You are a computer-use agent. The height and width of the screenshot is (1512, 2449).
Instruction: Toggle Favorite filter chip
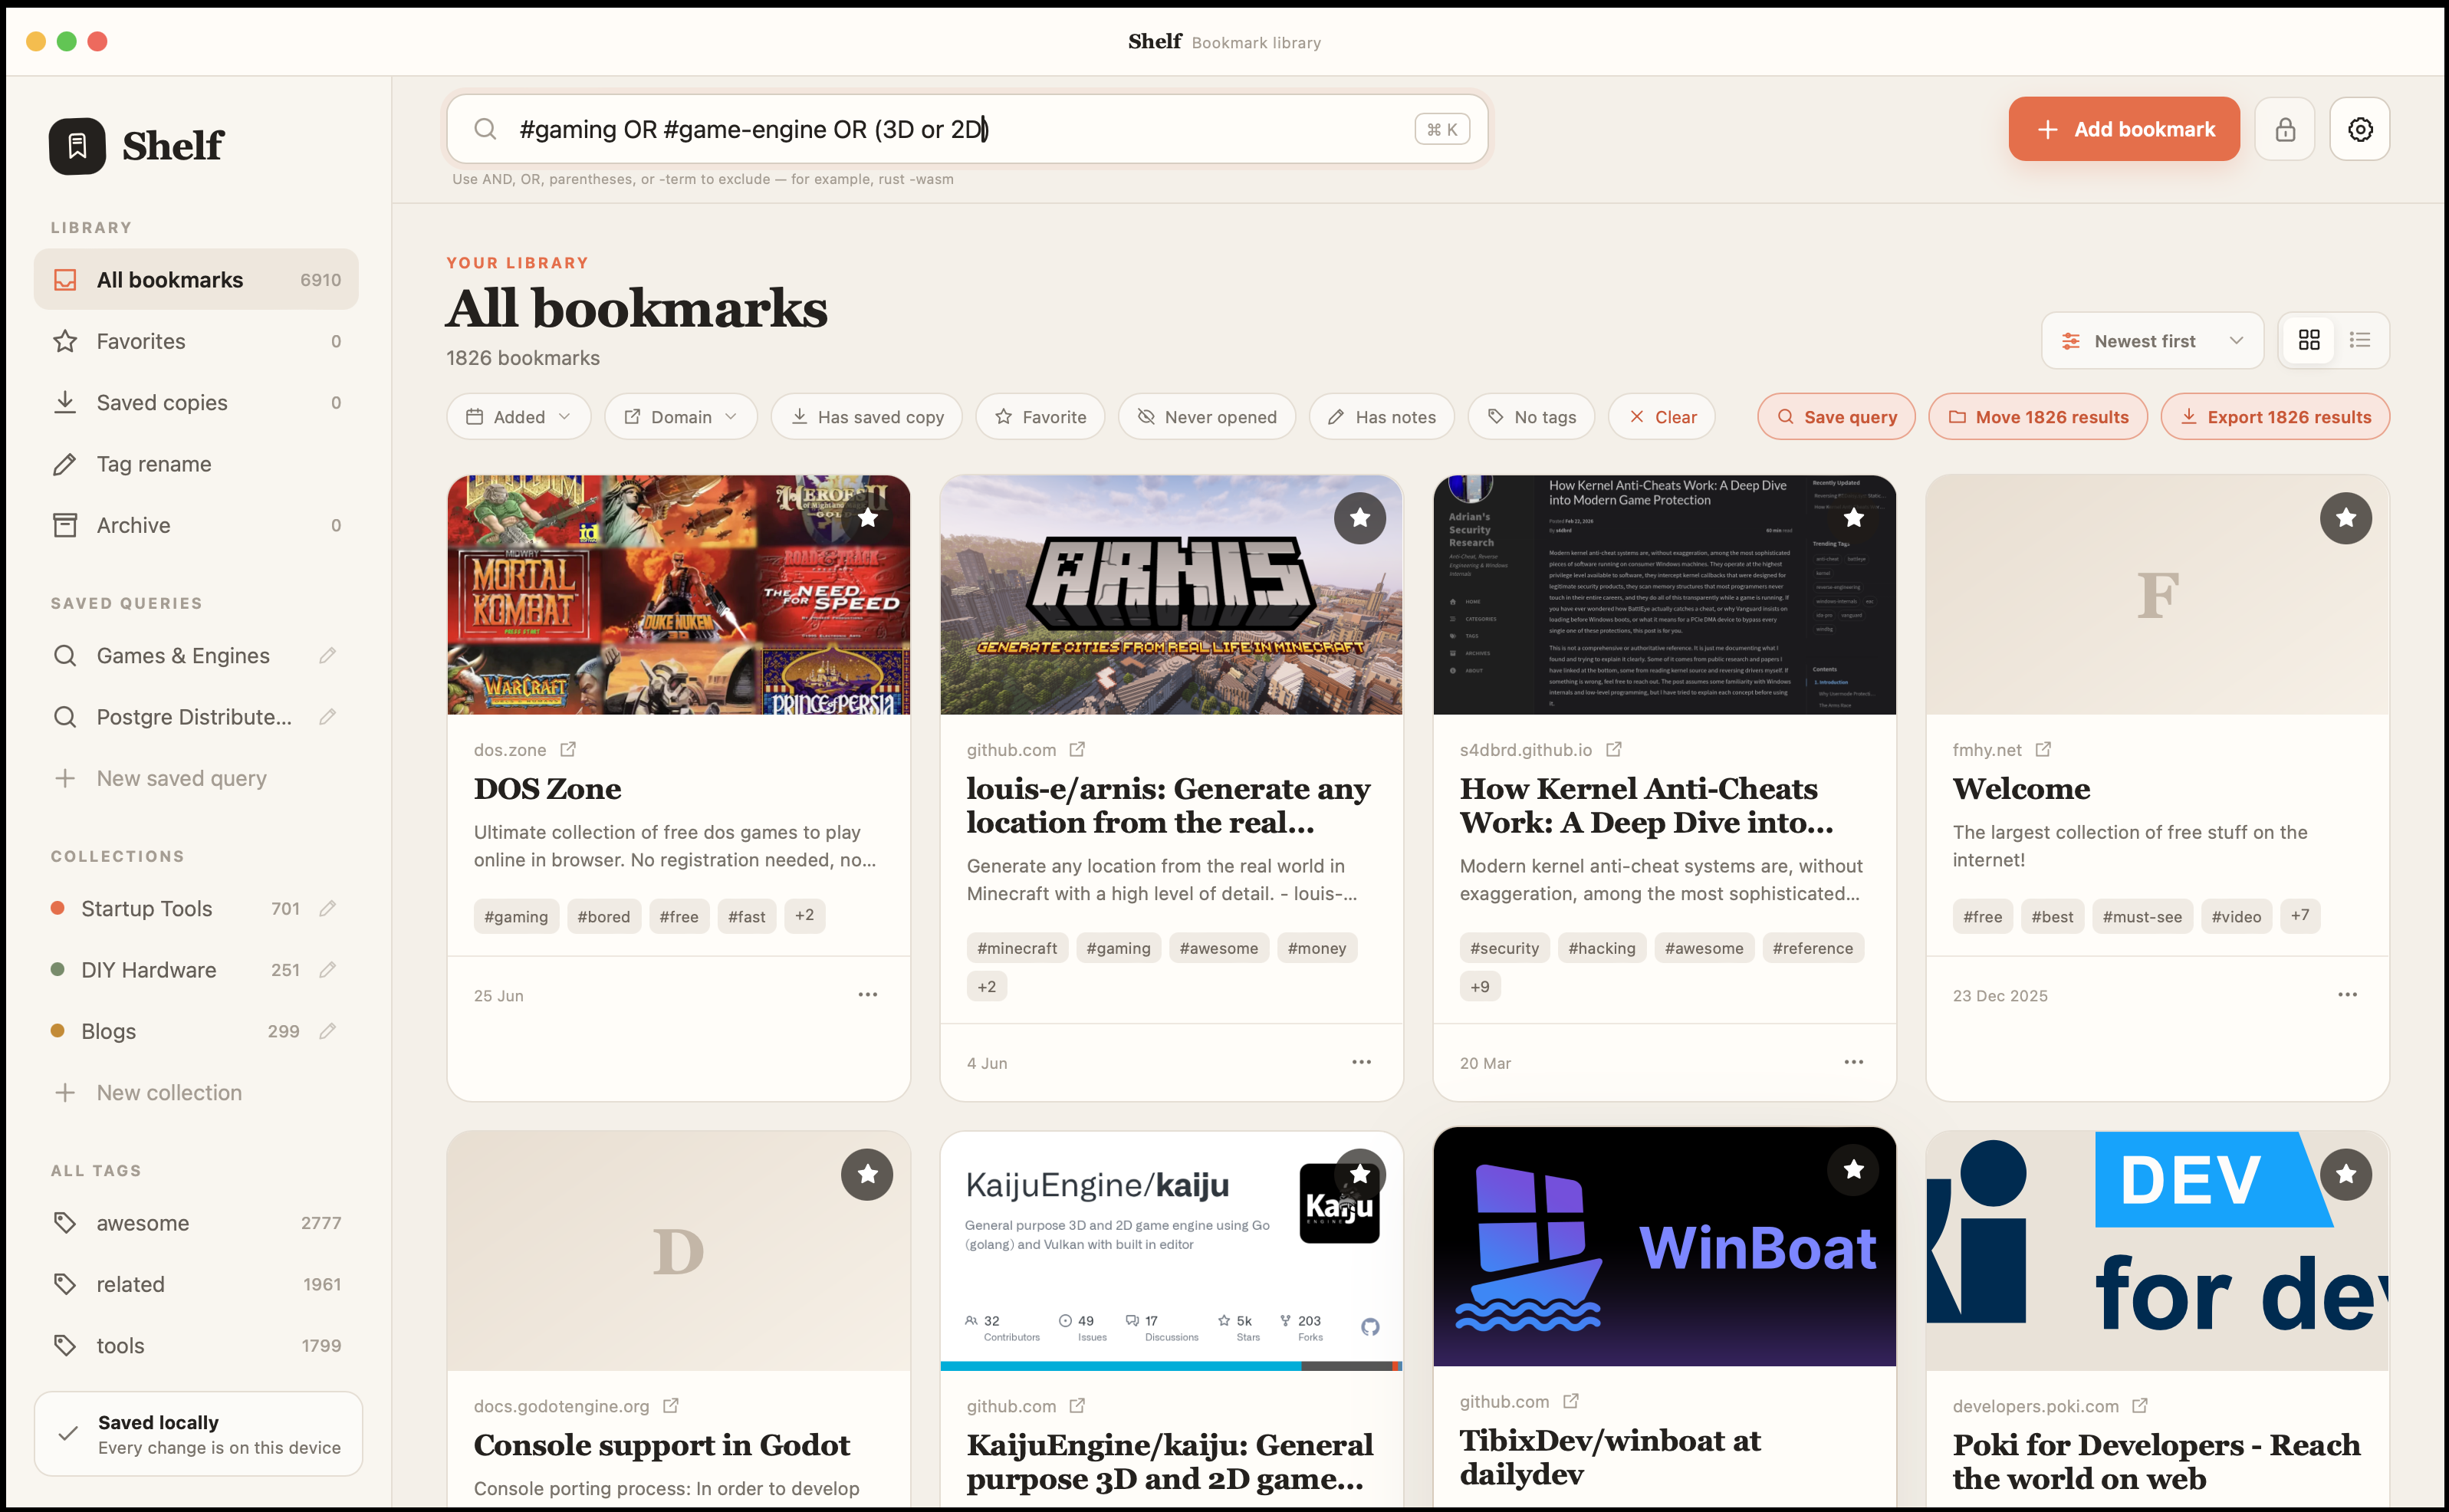[x=1040, y=417]
